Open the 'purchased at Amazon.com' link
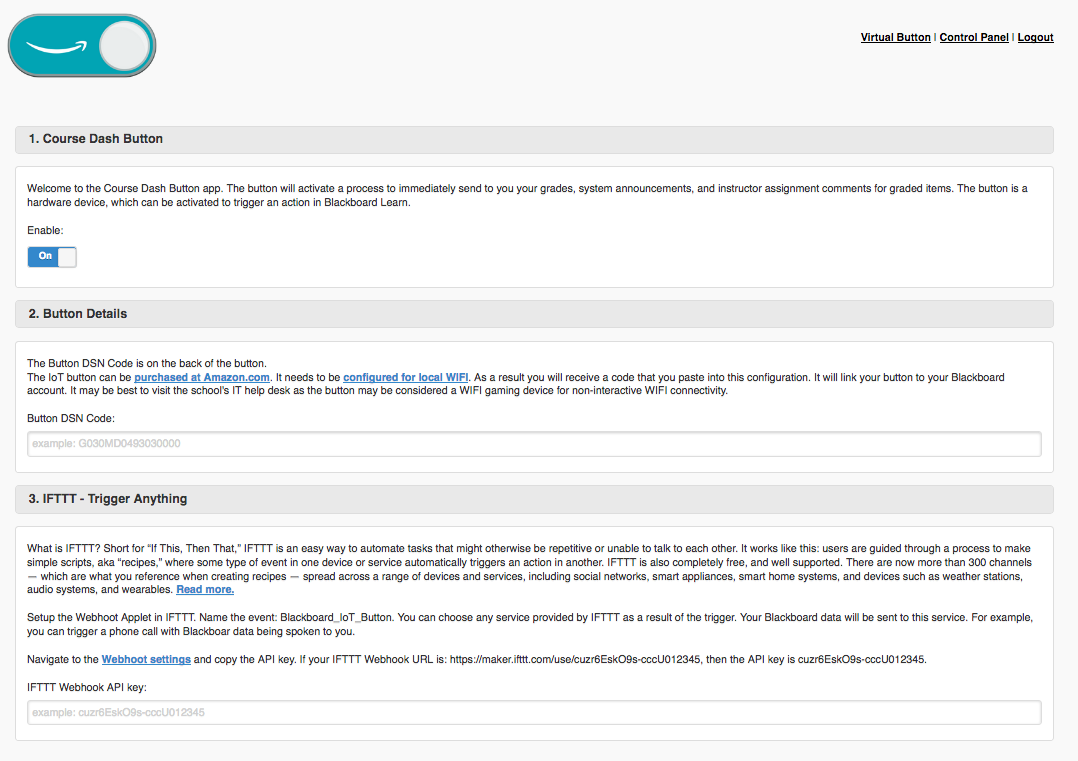 (x=201, y=377)
